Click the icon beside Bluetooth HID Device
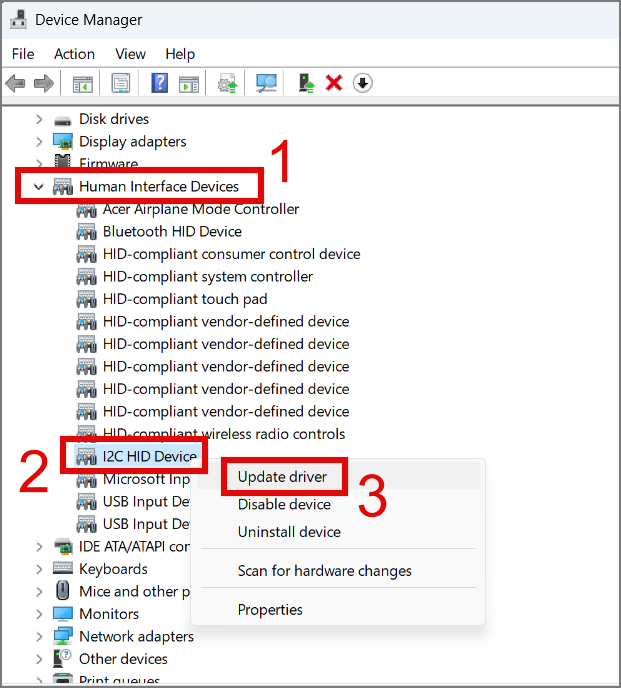 coord(86,232)
